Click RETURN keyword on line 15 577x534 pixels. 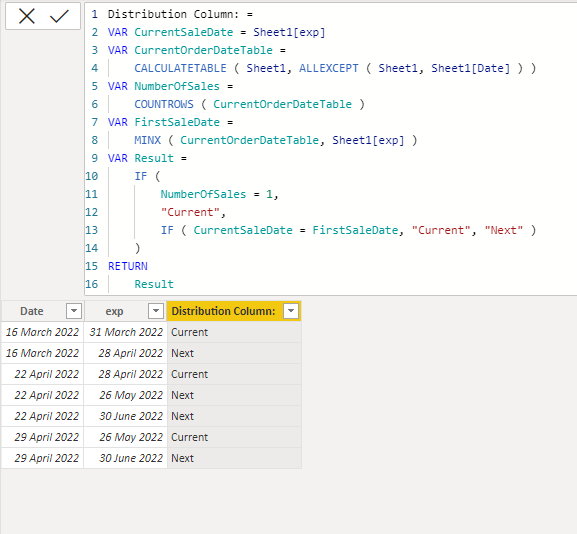[x=128, y=266]
